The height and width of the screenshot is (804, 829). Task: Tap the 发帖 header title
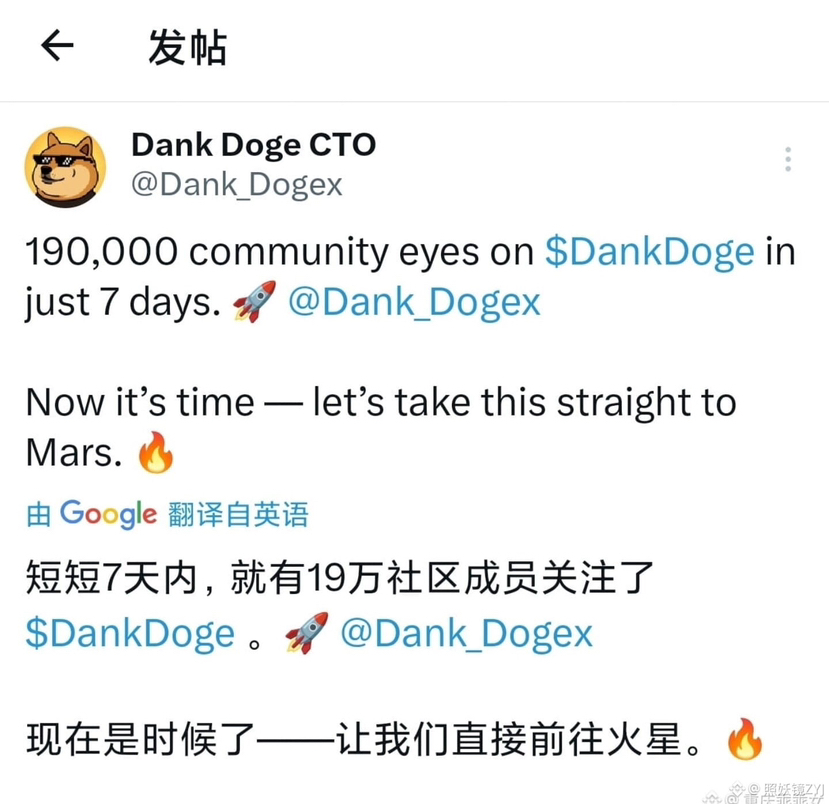[x=187, y=47]
